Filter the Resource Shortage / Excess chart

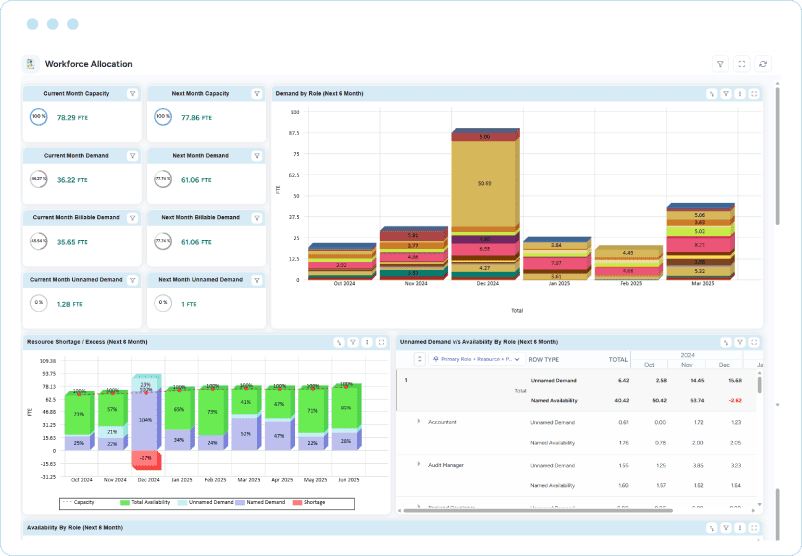(353, 342)
